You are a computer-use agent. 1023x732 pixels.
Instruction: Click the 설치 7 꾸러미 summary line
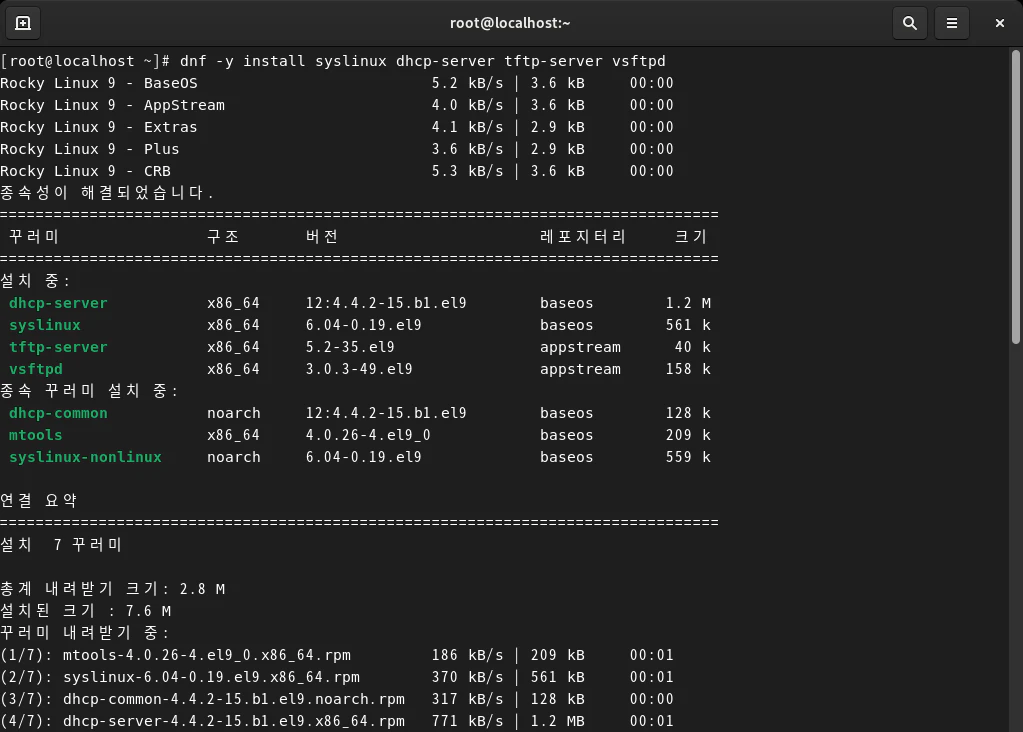(x=61, y=545)
